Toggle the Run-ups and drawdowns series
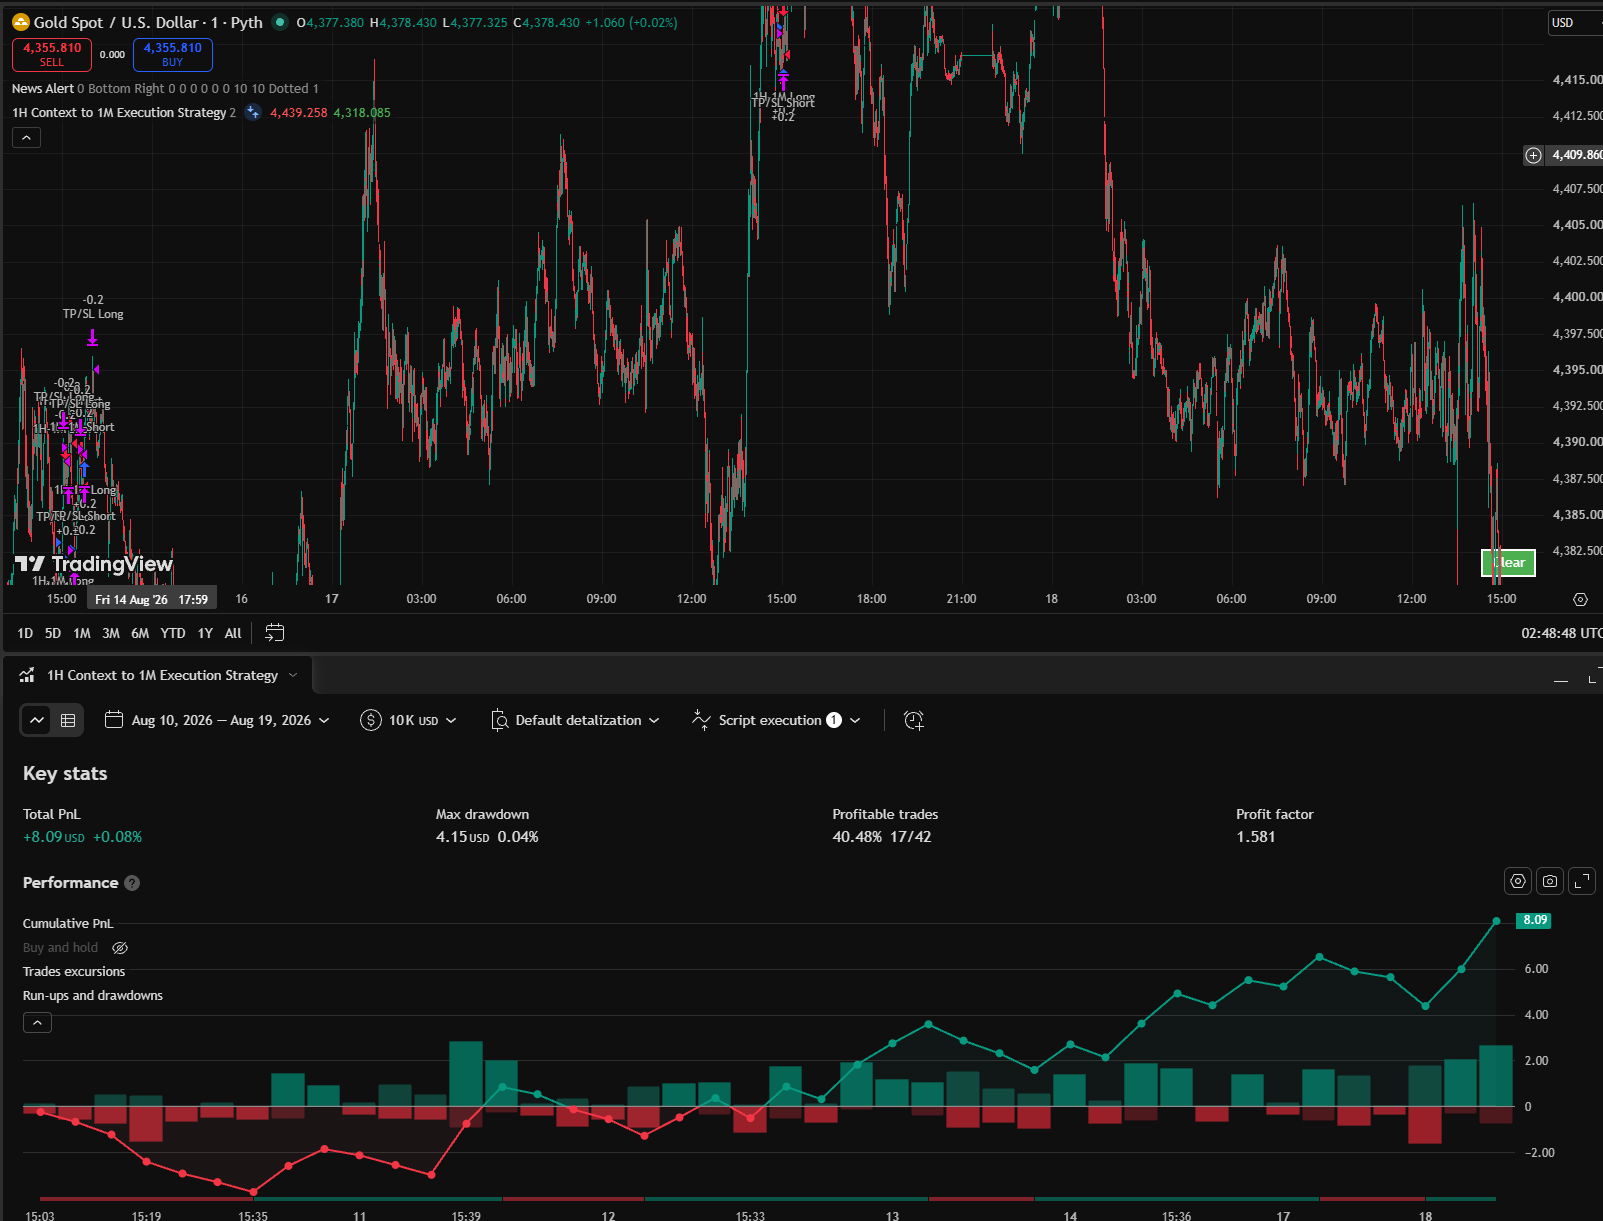The height and width of the screenshot is (1221, 1603). [x=93, y=995]
